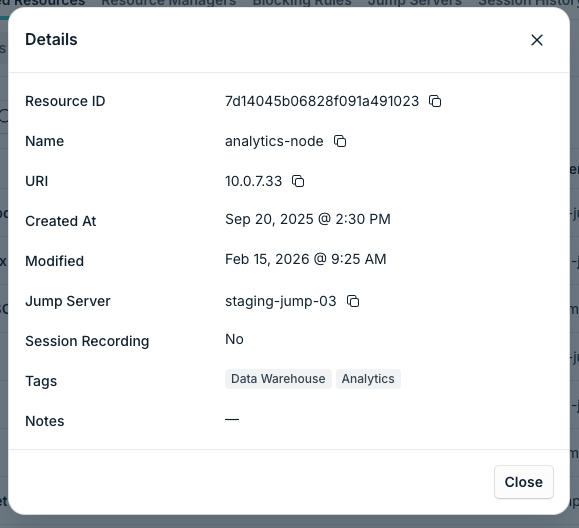Open the Resource Managers tab behind the dialog
Viewport: 579px width, 528px height.
click(169, 3)
